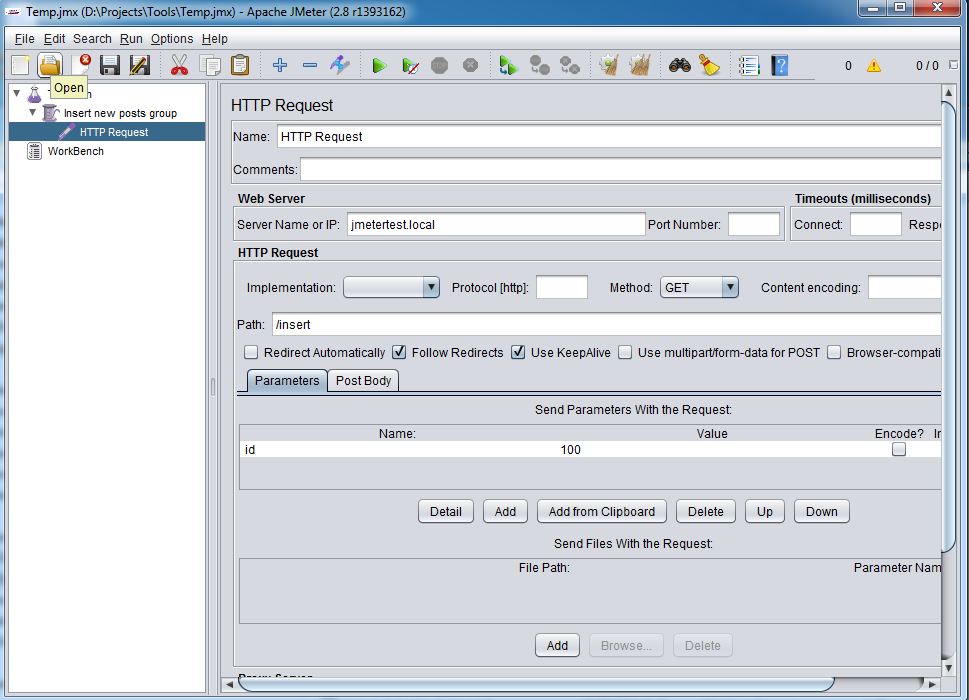
Task: Open the Method dropdown showing GET
Action: coord(699,288)
